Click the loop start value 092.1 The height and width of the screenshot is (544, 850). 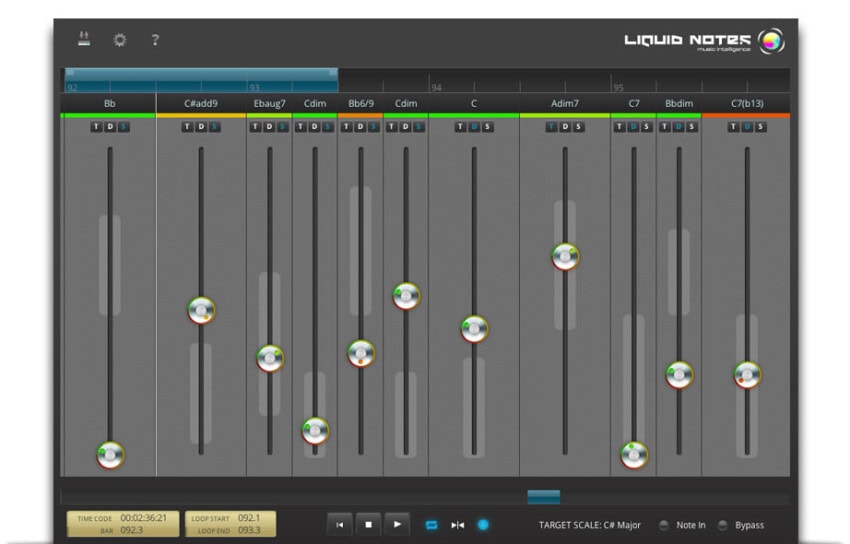click(x=249, y=517)
